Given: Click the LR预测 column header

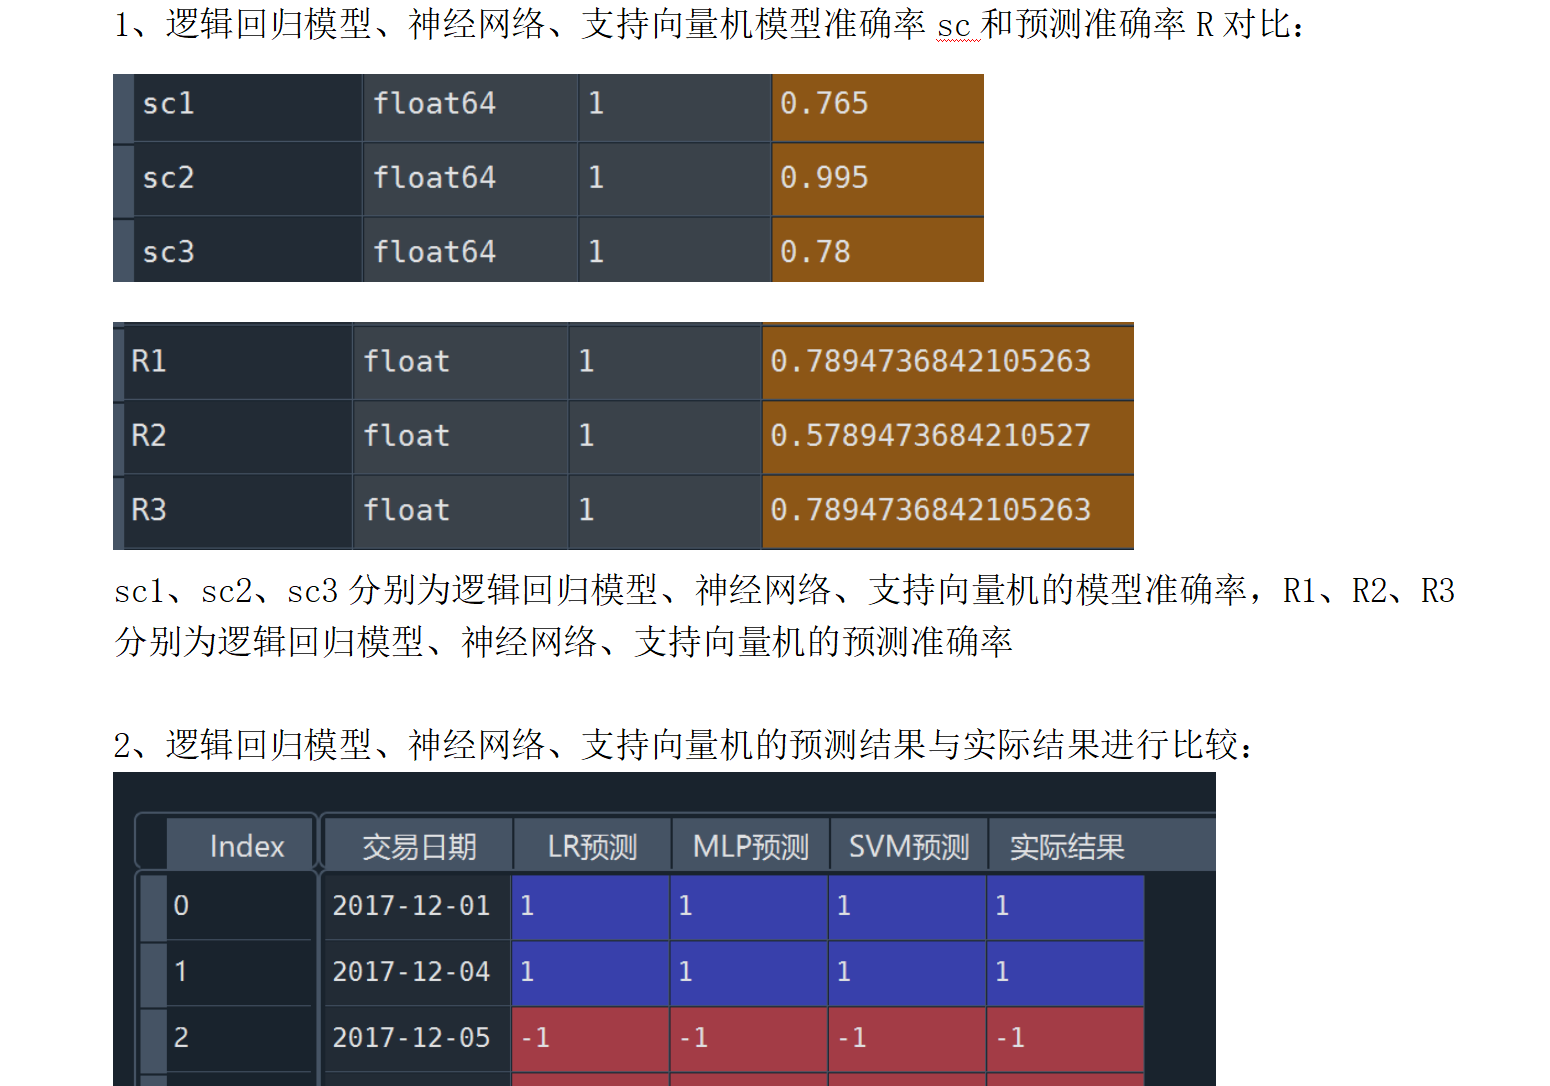Looking at the screenshot, I should (x=592, y=846).
